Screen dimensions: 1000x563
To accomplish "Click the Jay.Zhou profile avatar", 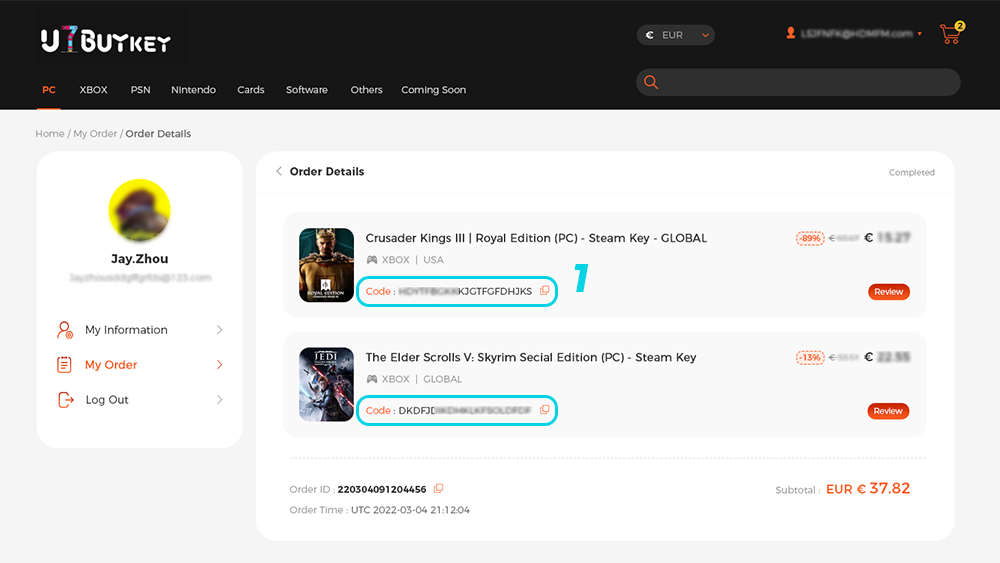I will 140,210.
